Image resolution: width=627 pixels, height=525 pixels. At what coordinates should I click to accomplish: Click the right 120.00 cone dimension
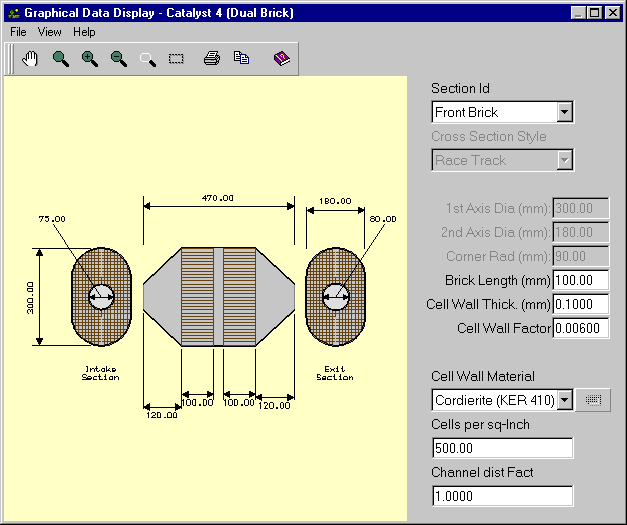(274, 405)
